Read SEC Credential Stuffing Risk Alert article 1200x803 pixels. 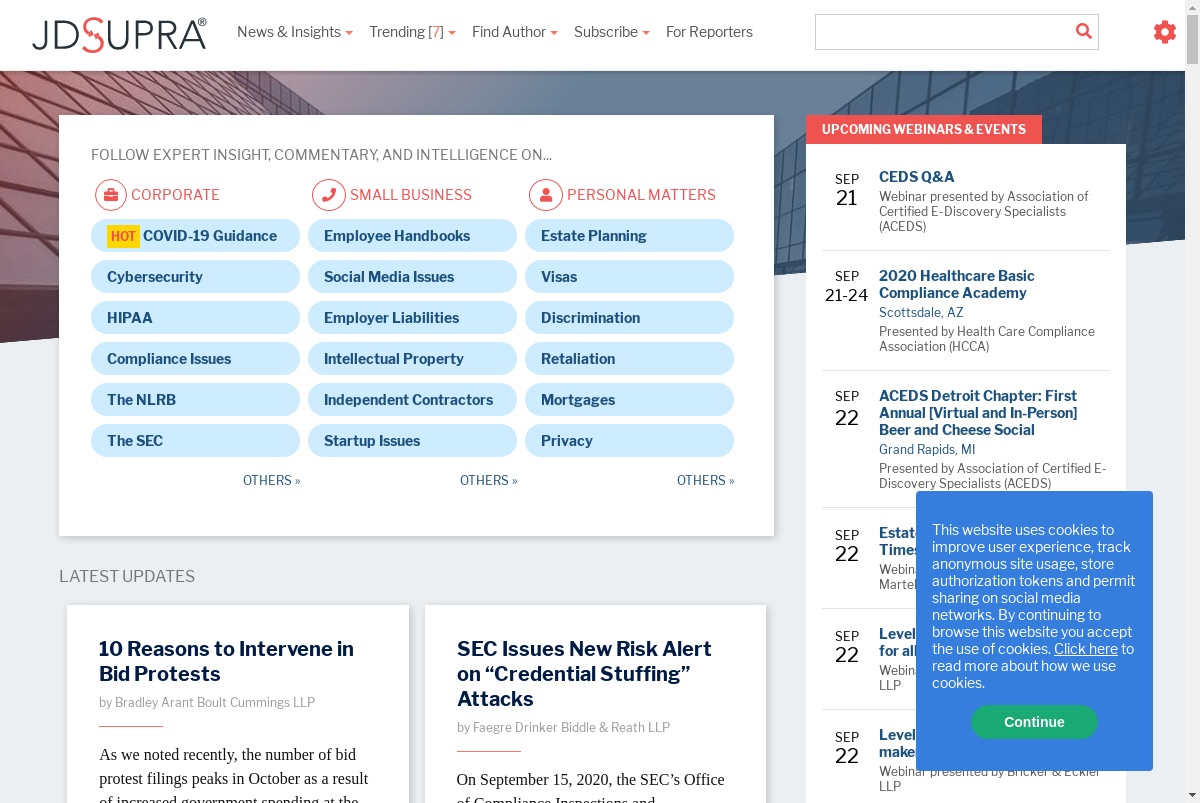pyautogui.click(x=584, y=674)
